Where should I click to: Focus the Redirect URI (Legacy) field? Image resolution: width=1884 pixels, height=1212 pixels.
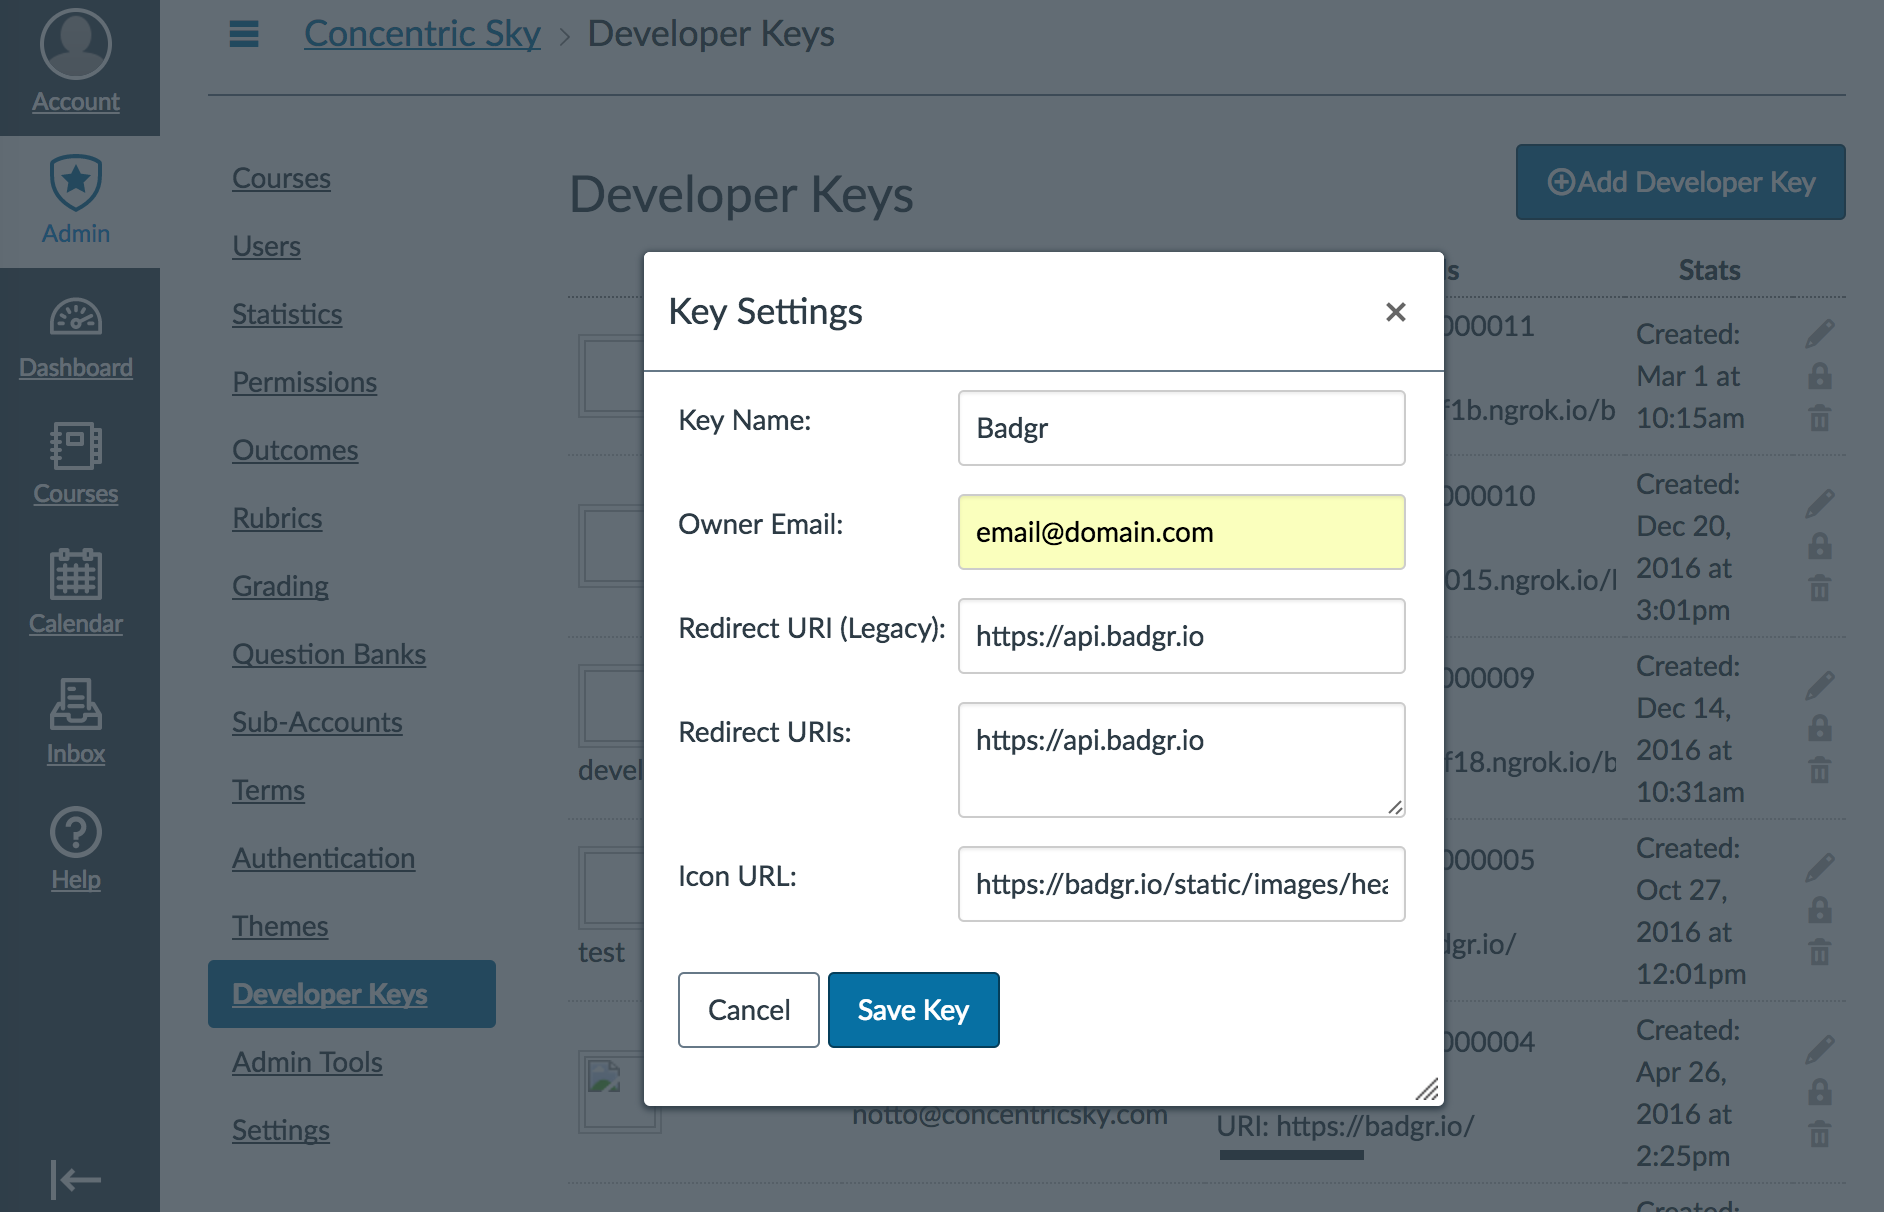[1182, 636]
